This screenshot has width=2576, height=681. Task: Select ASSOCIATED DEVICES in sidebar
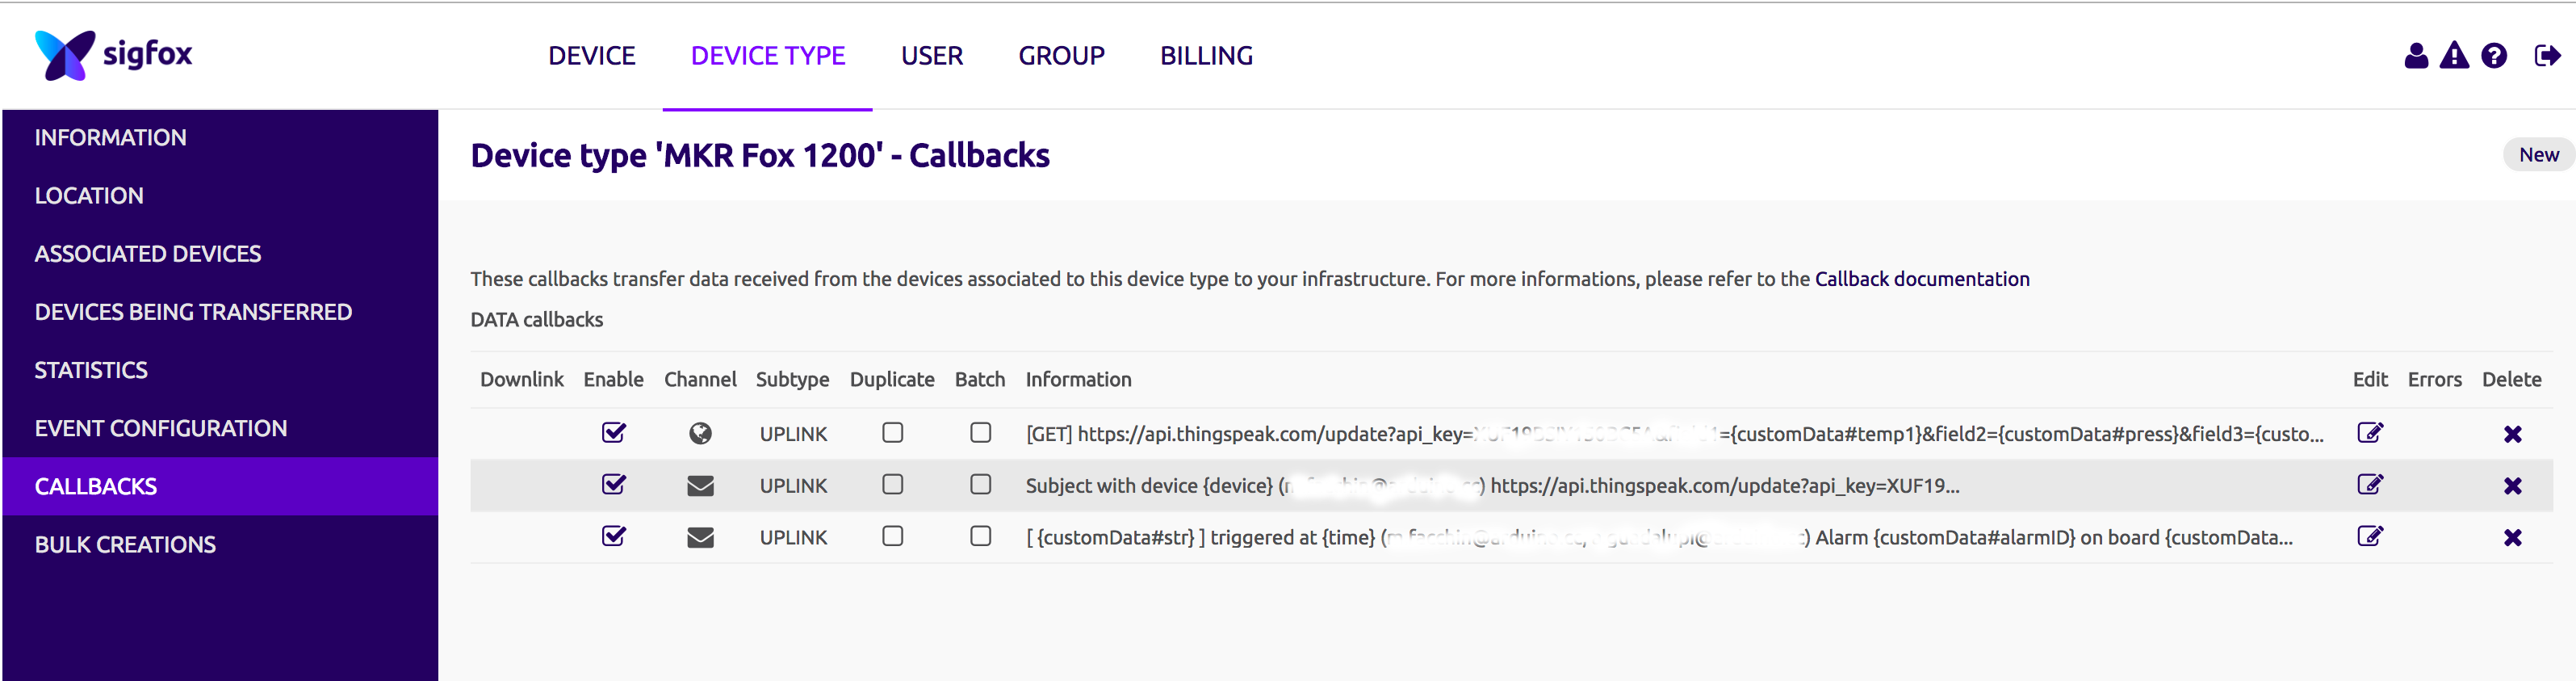pyautogui.click(x=147, y=254)
